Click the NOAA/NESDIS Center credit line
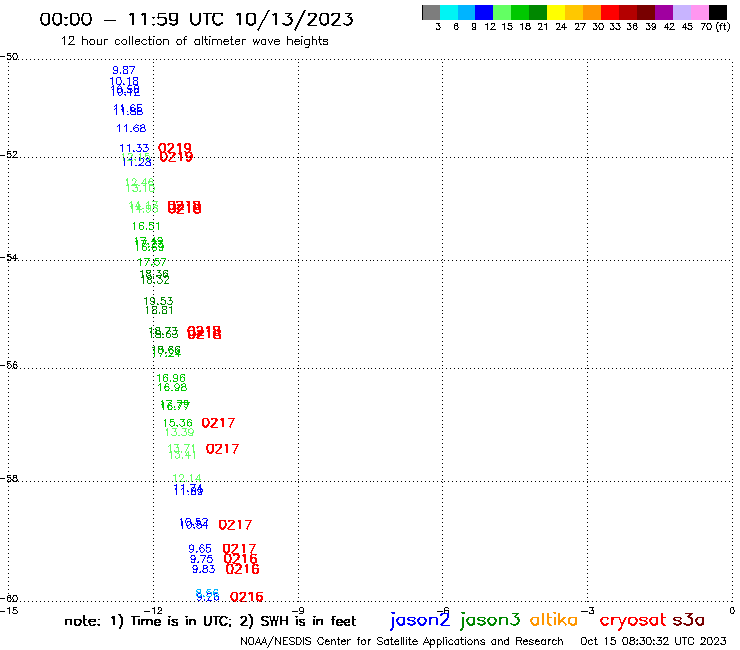This screenshot has width=740, height=650. [x=402, y=642]
